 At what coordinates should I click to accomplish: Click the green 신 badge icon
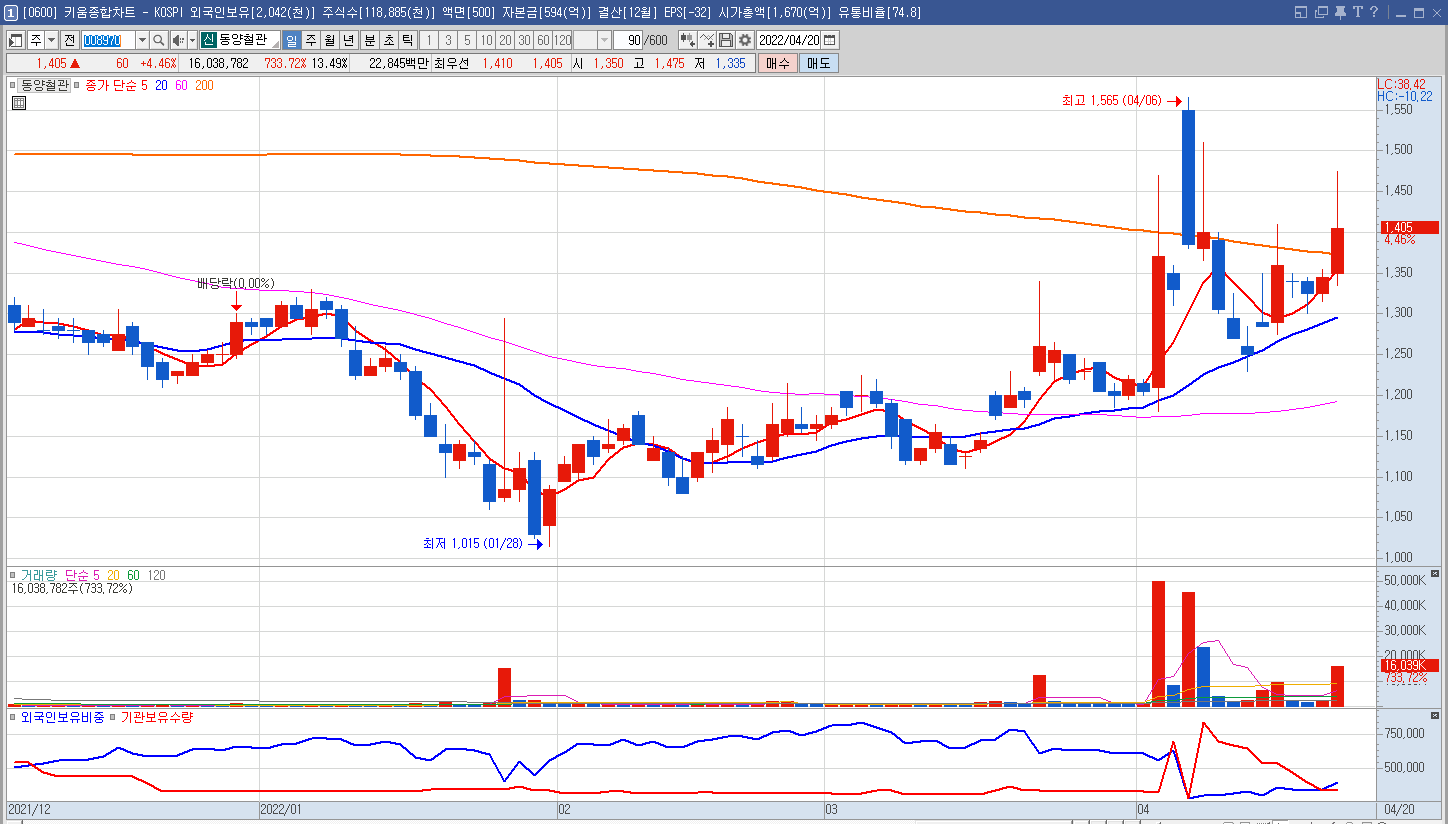click(208, 40)
